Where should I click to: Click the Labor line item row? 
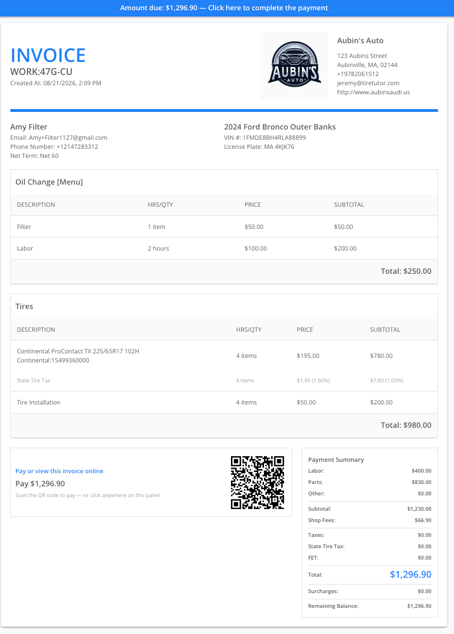click(224, 249)
